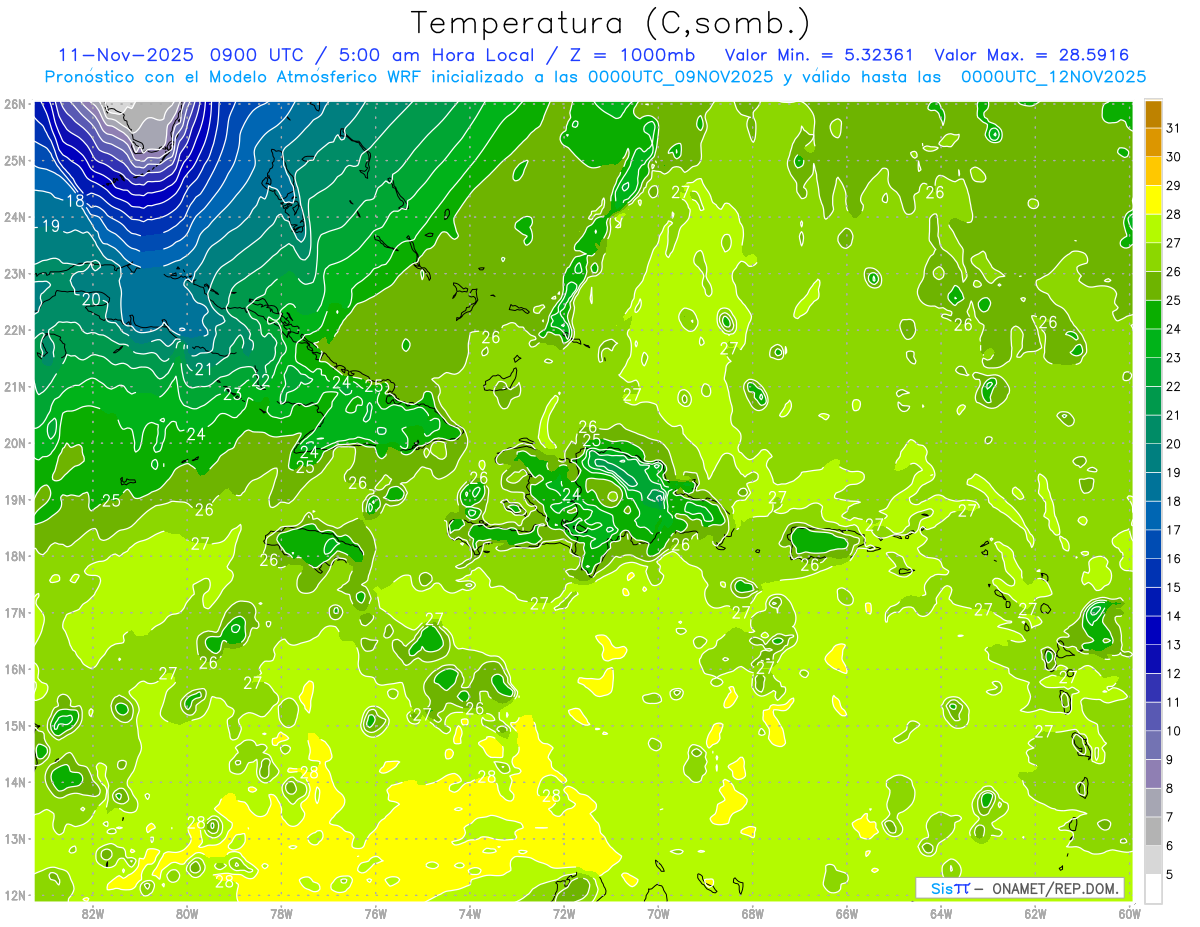This screenshot has width=1200, height=927.
Task: Click the 80W longitude axis label
Action: [x=187, y=913]
